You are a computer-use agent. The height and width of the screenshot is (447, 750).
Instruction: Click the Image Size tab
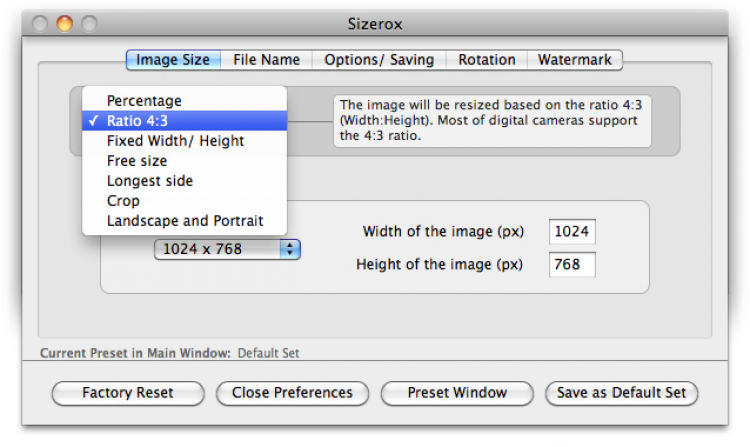[173, 60]
